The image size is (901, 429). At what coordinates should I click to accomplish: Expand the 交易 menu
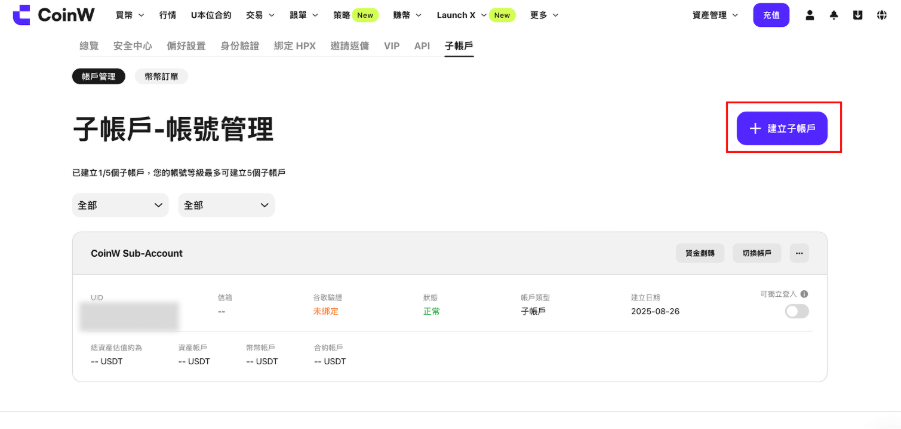[x=260, y=16]
